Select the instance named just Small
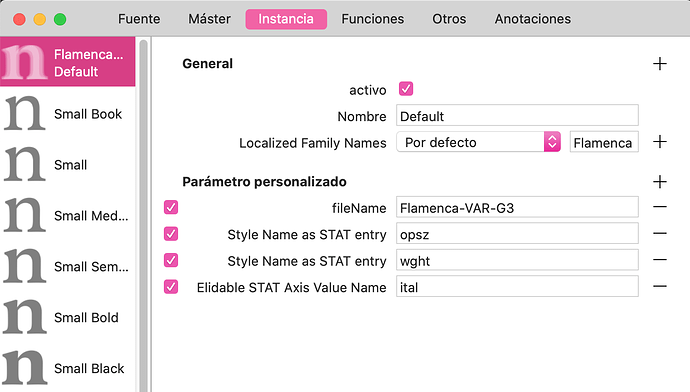The image size is (690, 392). tap(67, 165)
